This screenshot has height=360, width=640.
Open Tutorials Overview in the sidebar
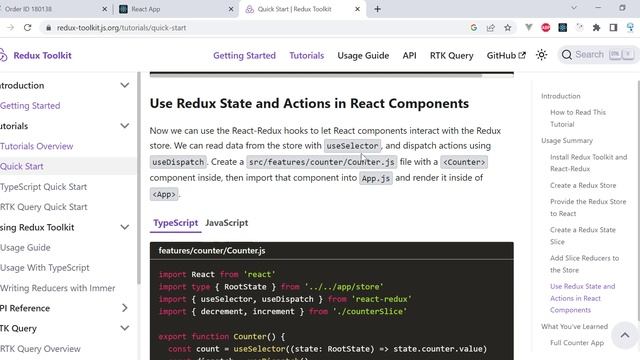(x=37, y=146)
